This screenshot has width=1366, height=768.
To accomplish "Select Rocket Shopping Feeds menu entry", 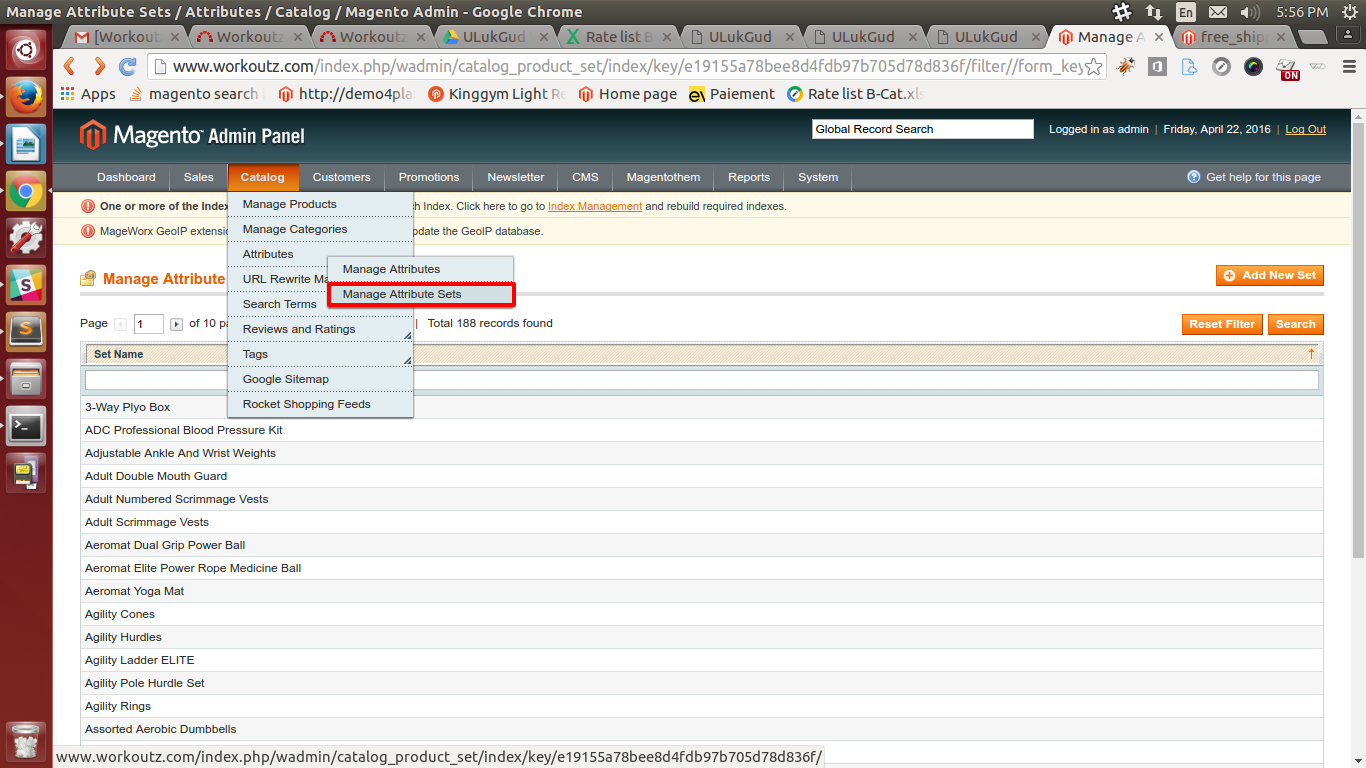I will tap(320, 404).
